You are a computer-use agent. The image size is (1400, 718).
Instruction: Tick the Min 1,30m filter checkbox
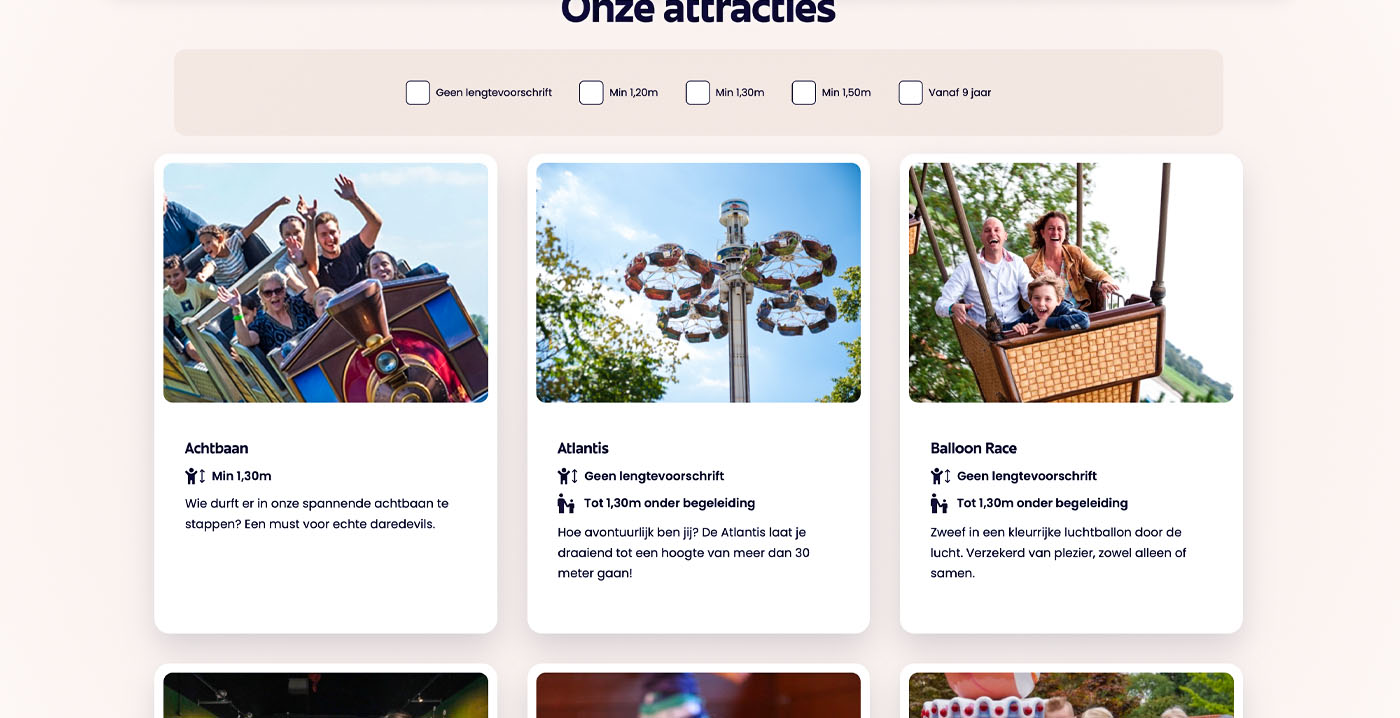(x=698, y=93)
